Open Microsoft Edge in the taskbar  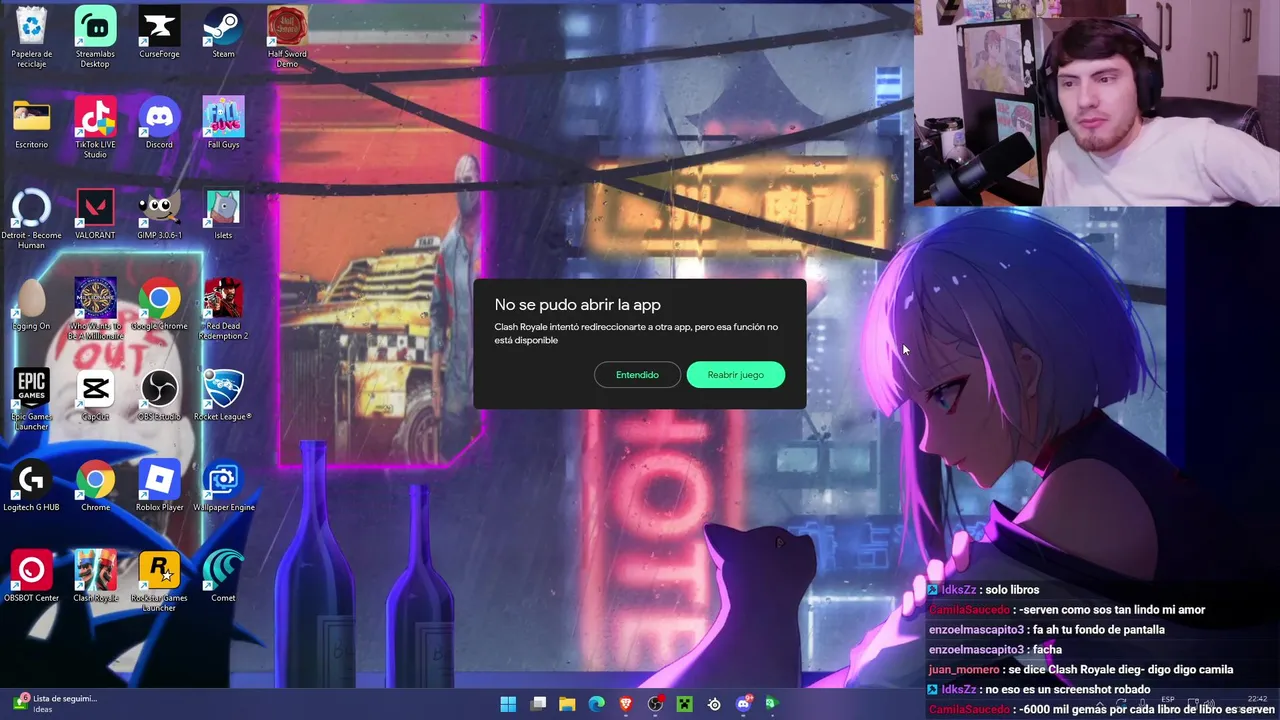click(x=597, y=704)
